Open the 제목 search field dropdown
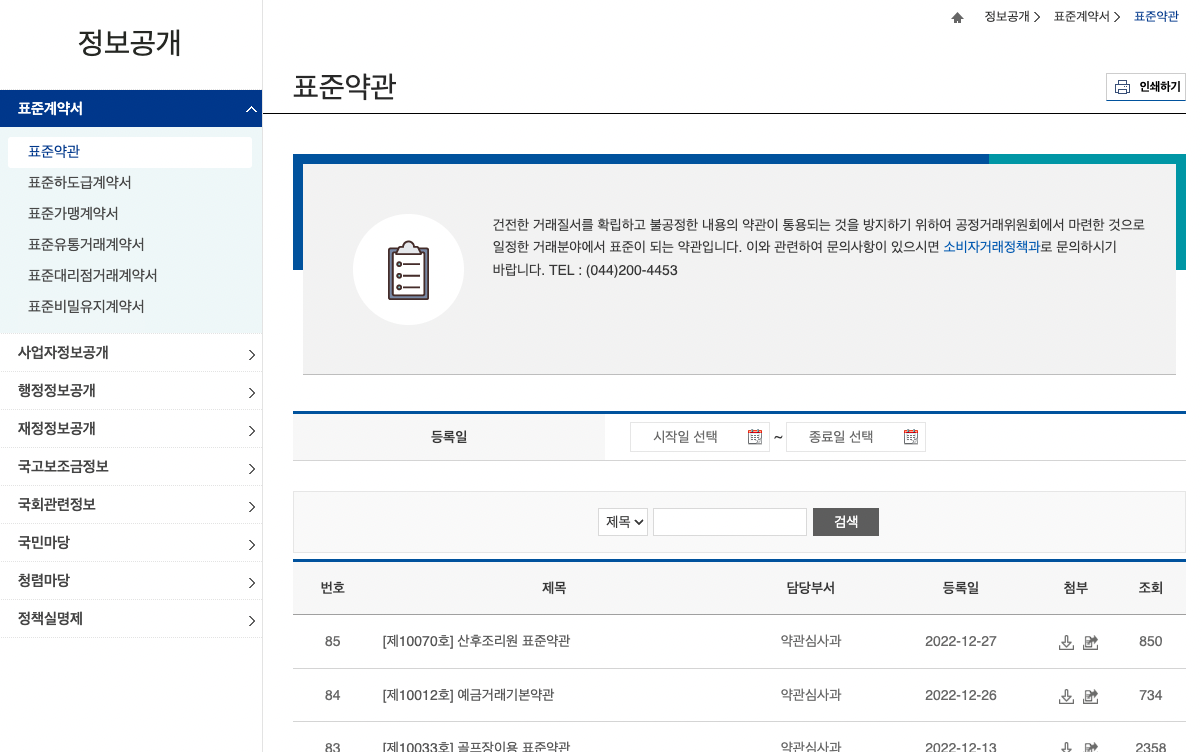 pos(622,521)
